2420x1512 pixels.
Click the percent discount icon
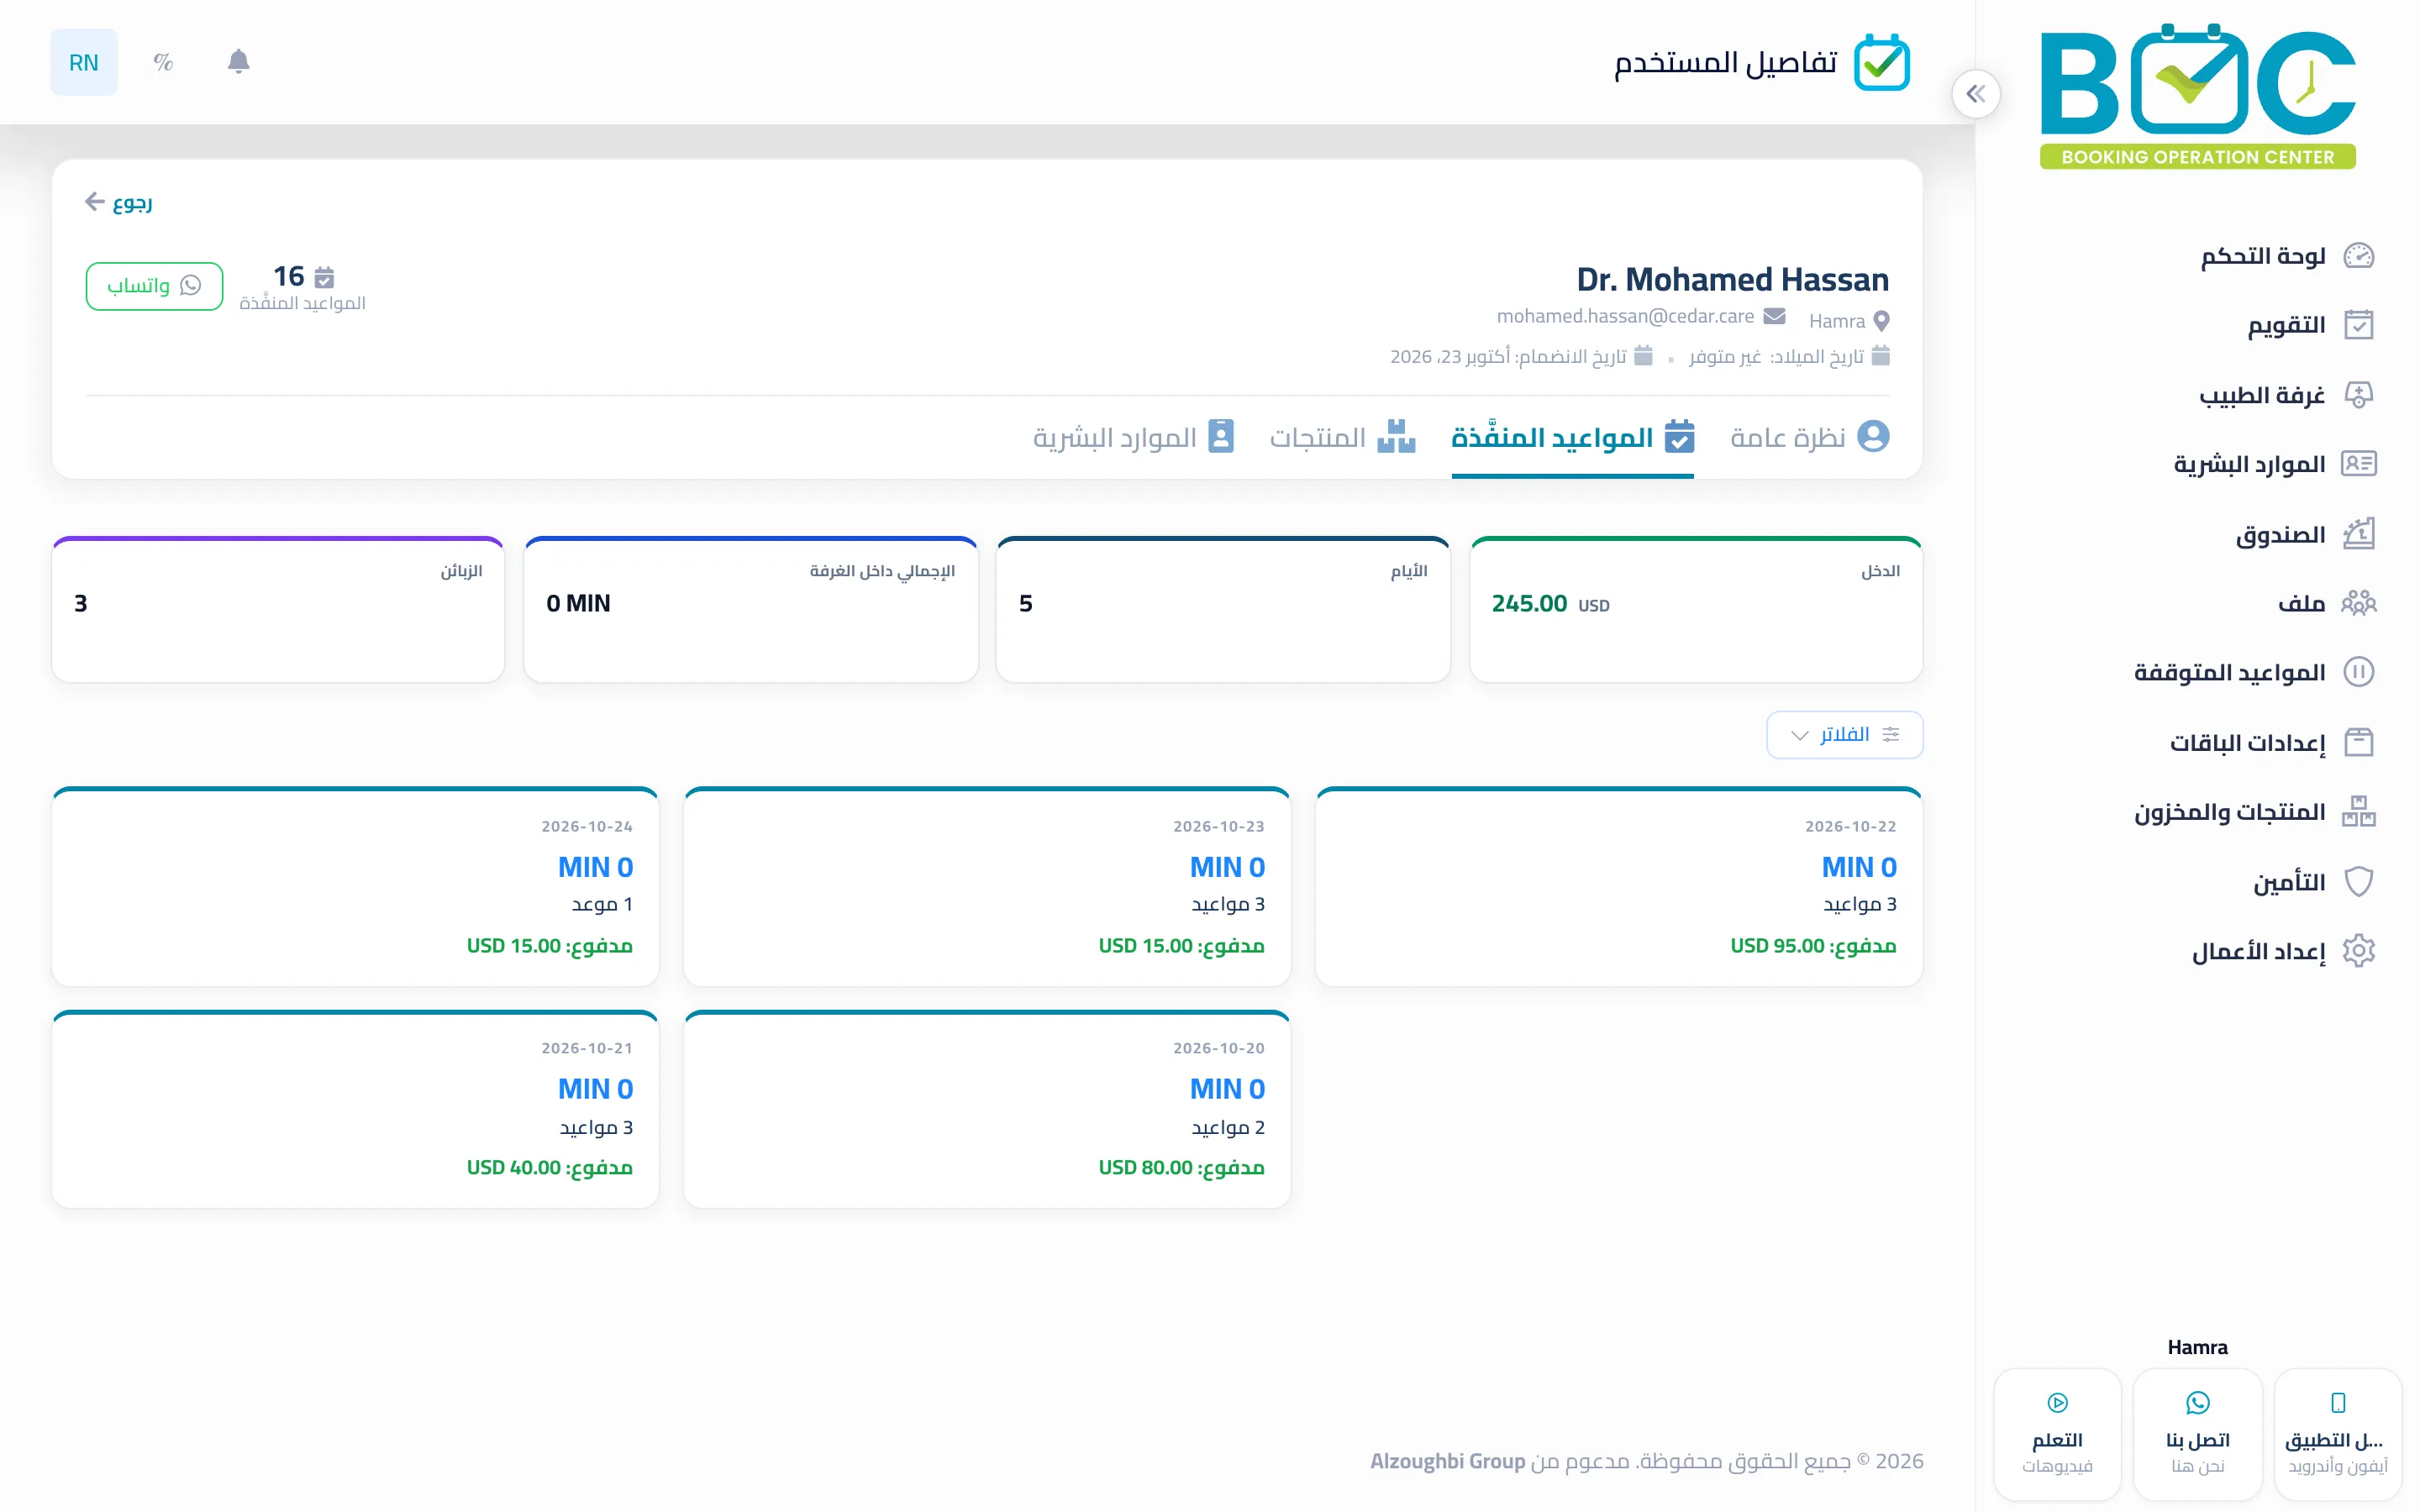pos(163,62)
